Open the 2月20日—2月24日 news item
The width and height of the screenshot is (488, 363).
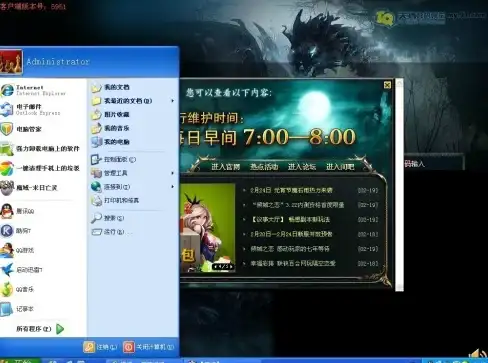point(291,234)
